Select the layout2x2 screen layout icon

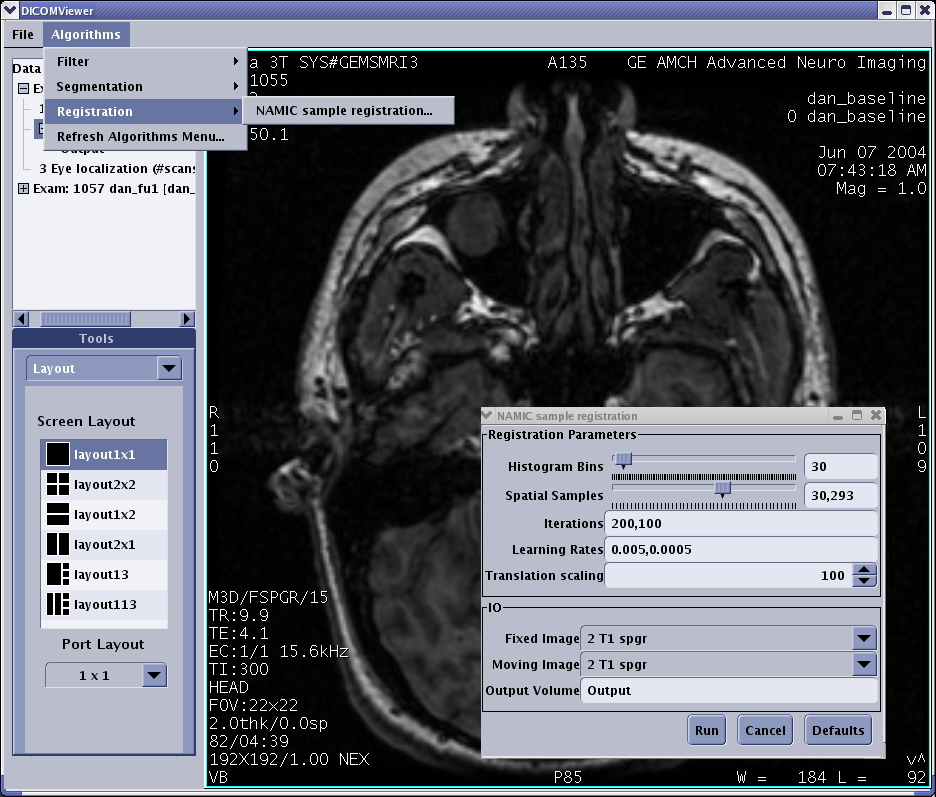[x=57, y=484]
